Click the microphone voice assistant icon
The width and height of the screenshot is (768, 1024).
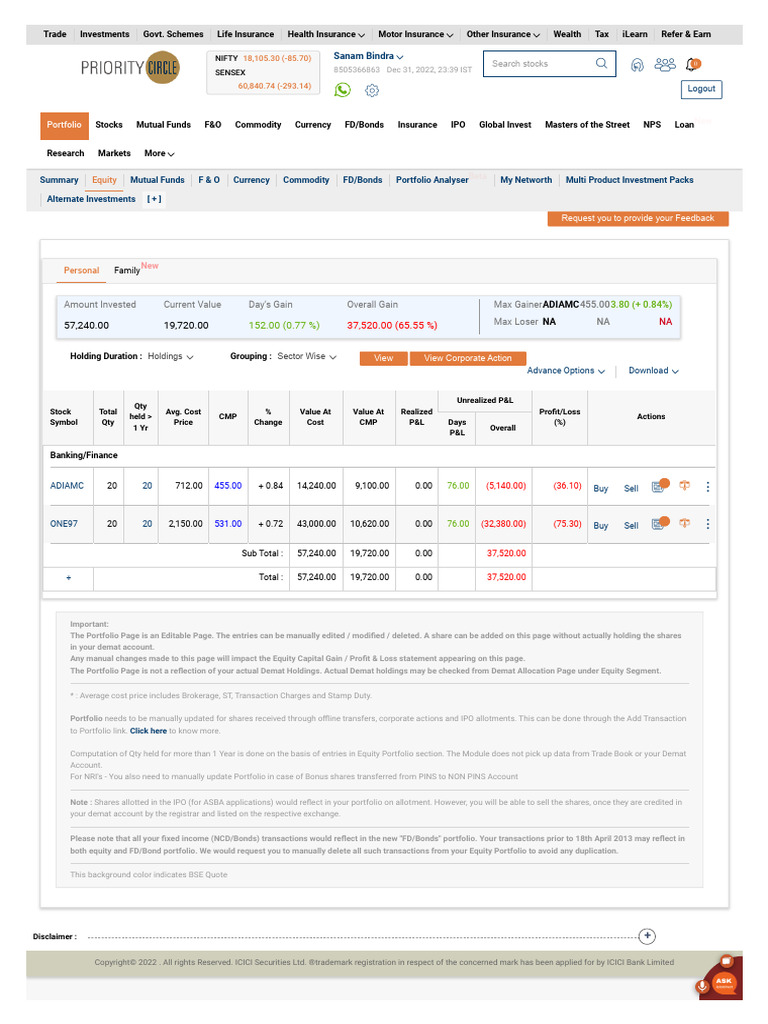coord(703,987)
